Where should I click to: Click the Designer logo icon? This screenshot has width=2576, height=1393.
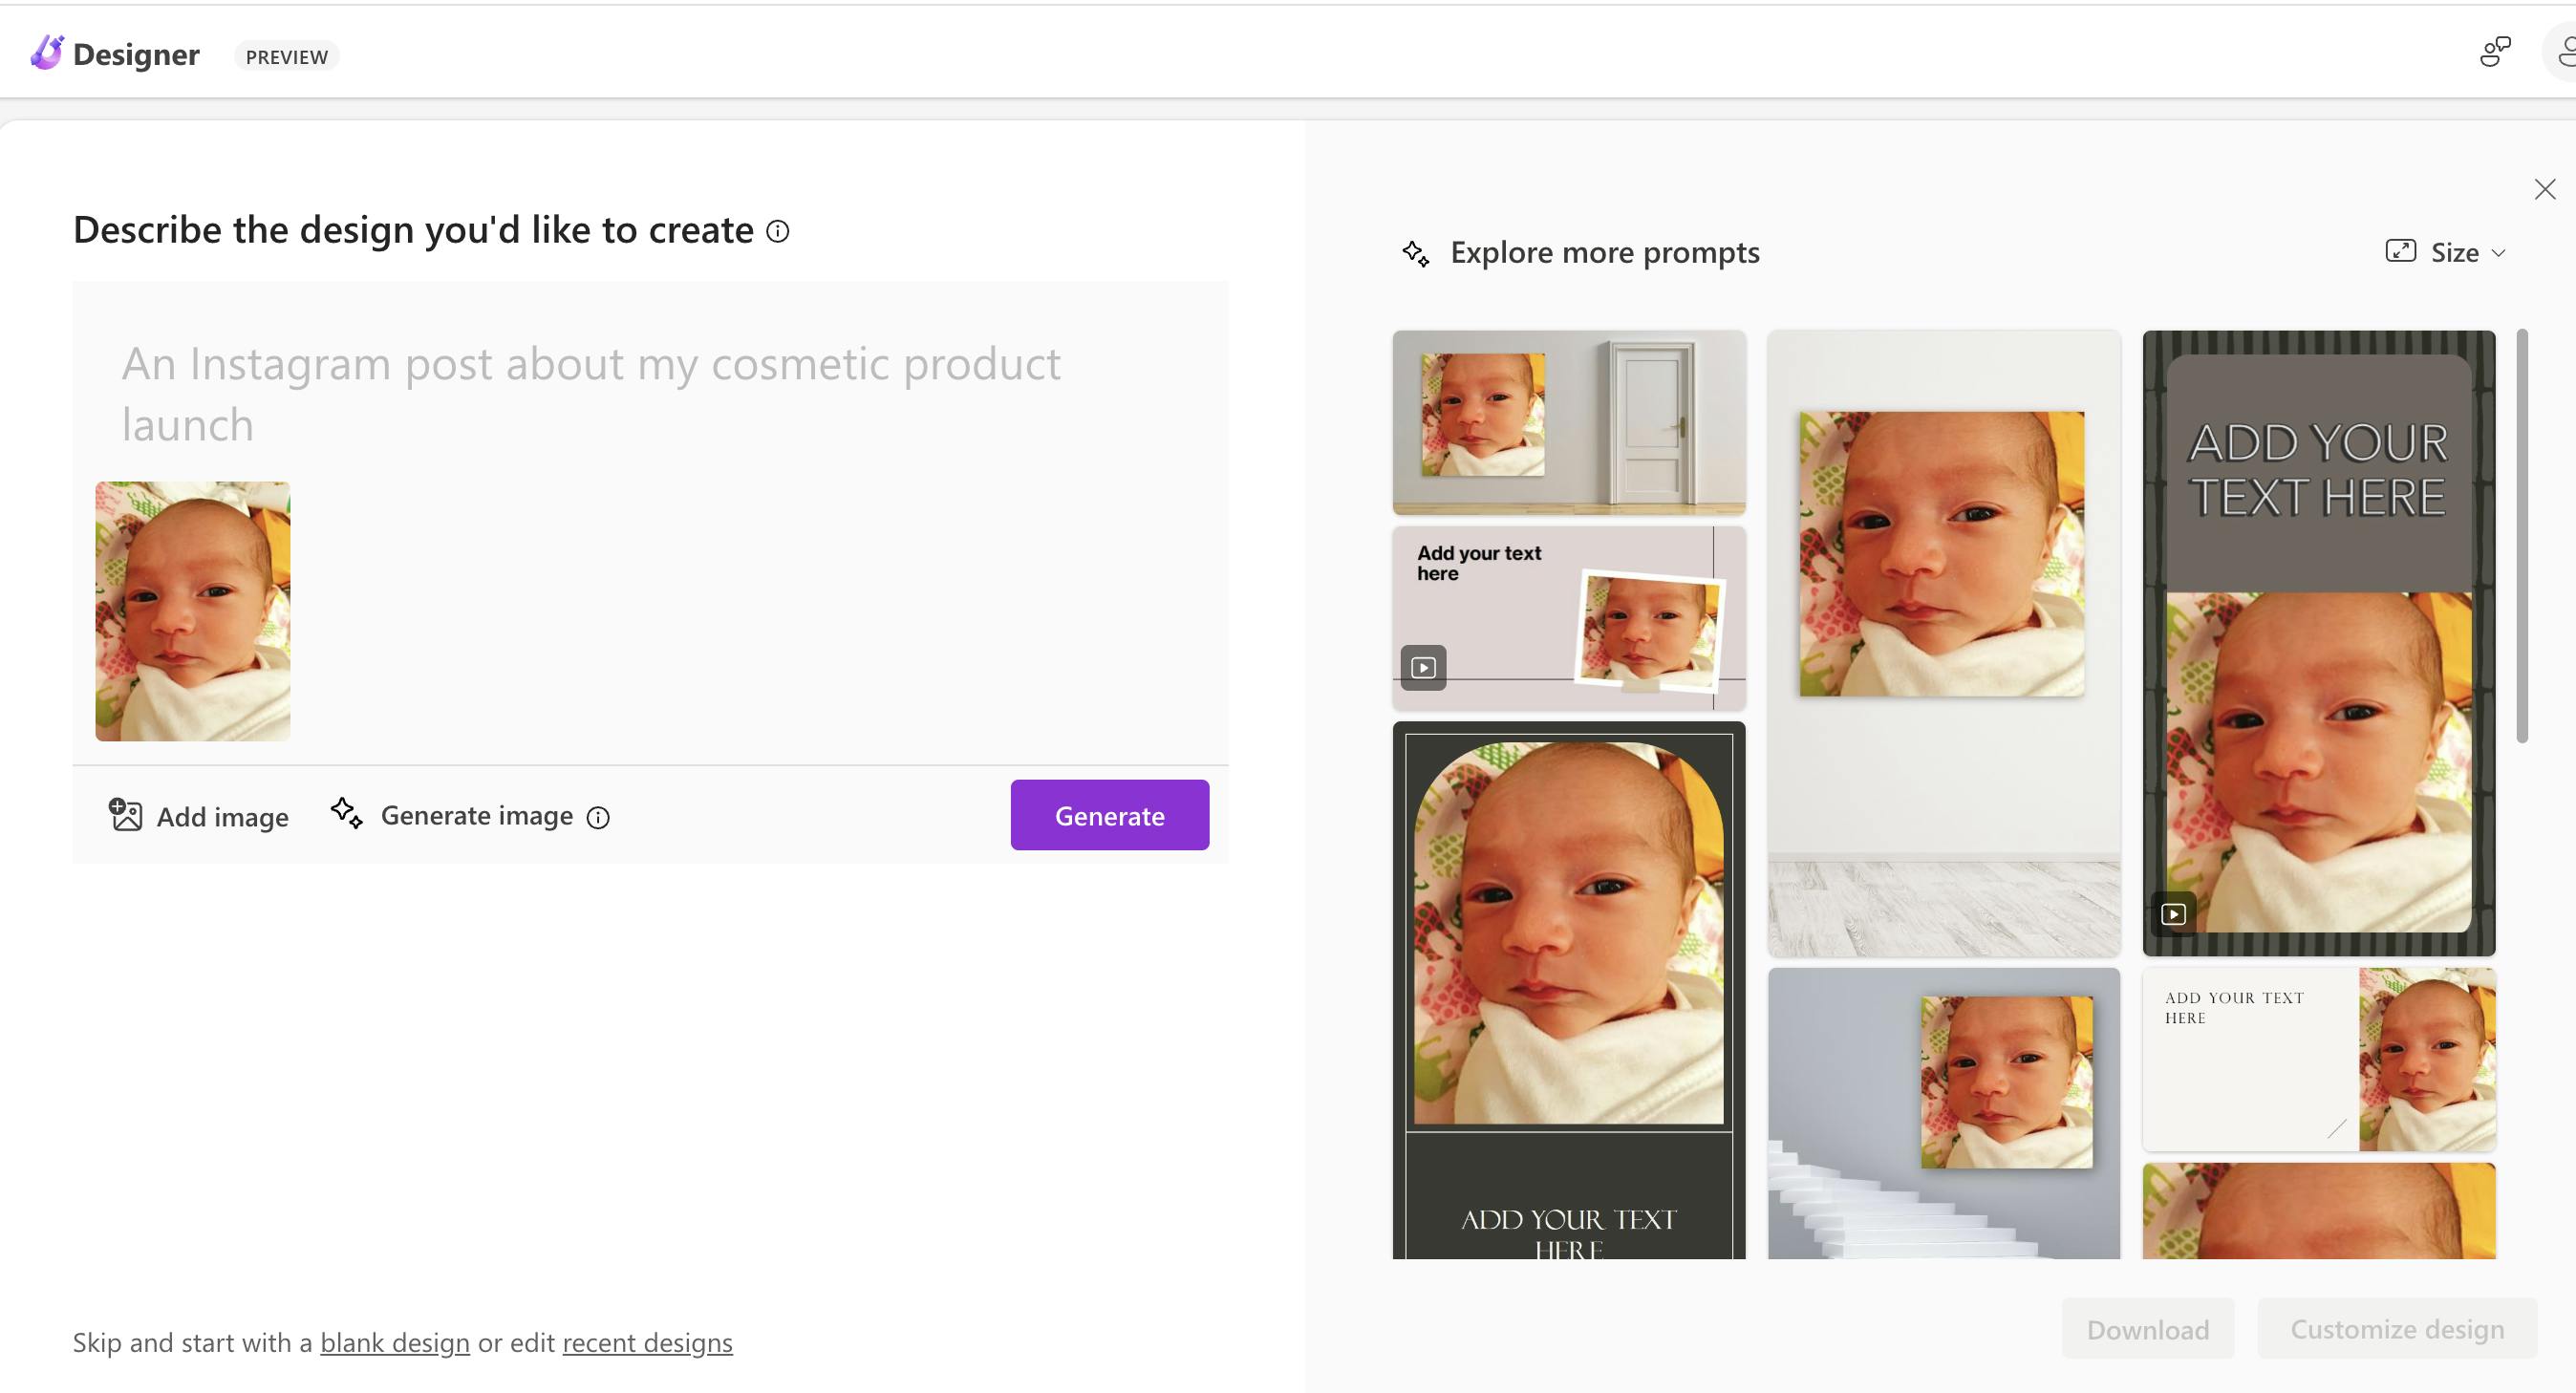(x=46, y=53)
